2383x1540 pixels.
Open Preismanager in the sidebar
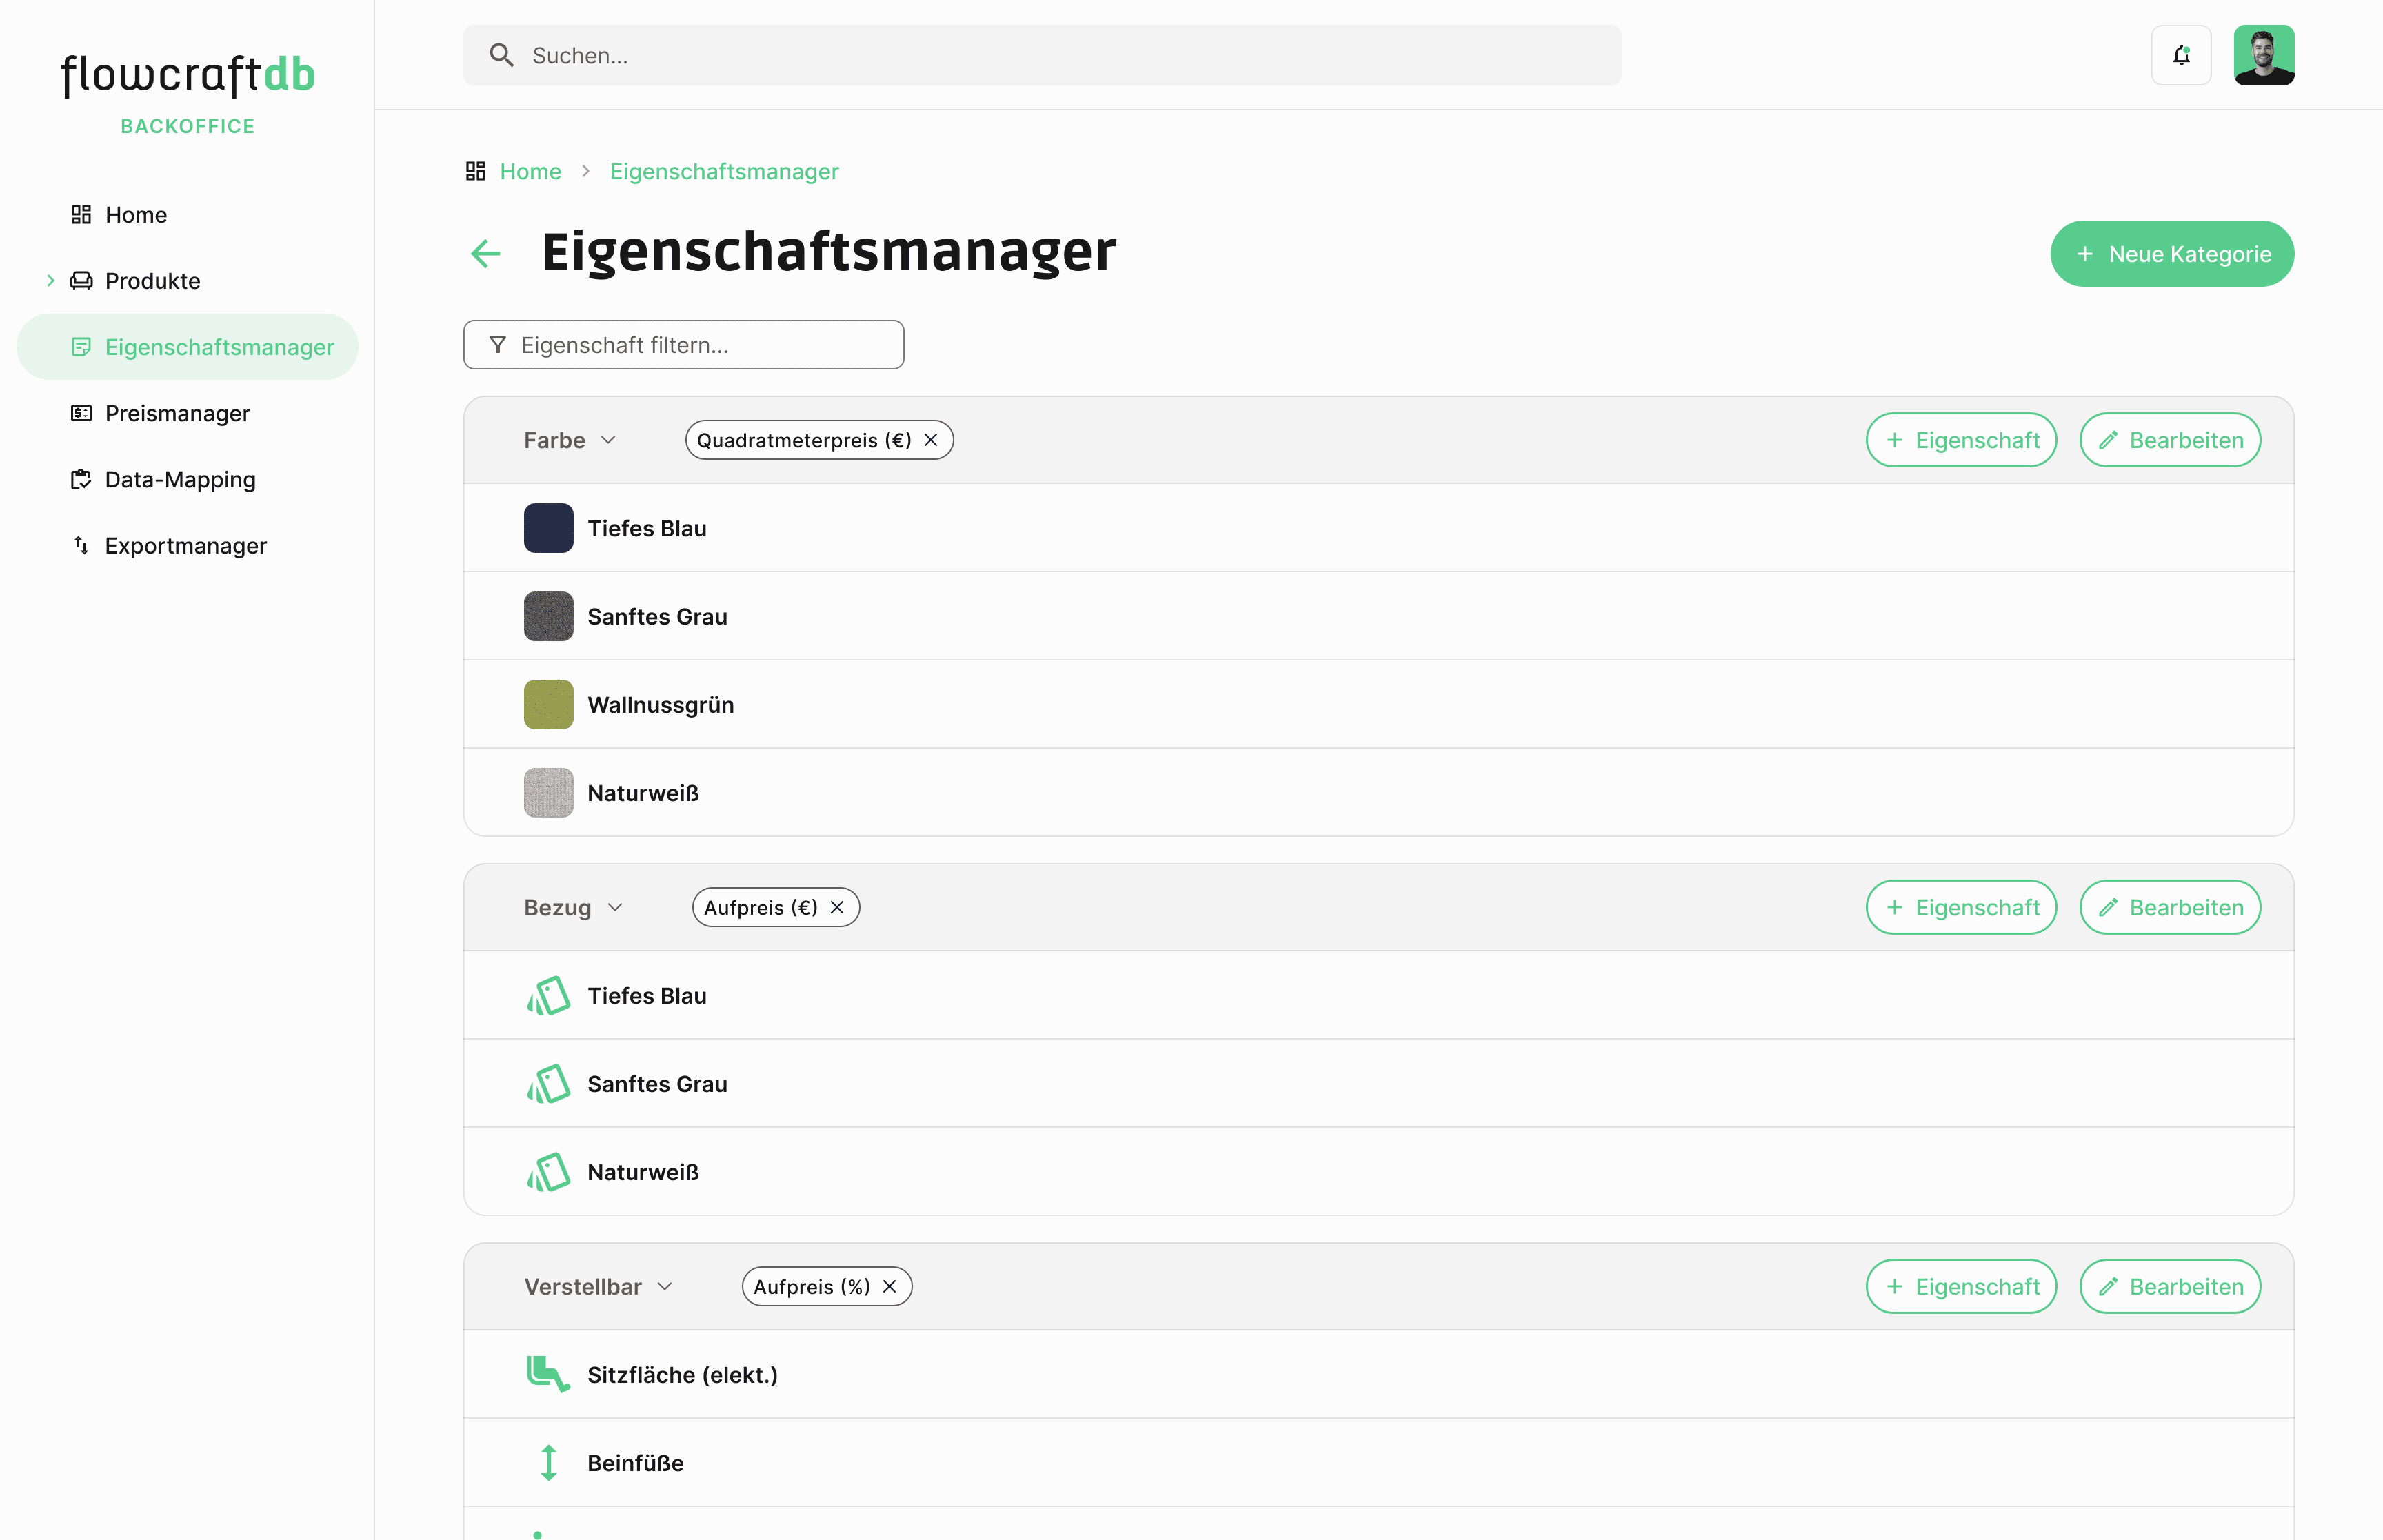point(177,413)
